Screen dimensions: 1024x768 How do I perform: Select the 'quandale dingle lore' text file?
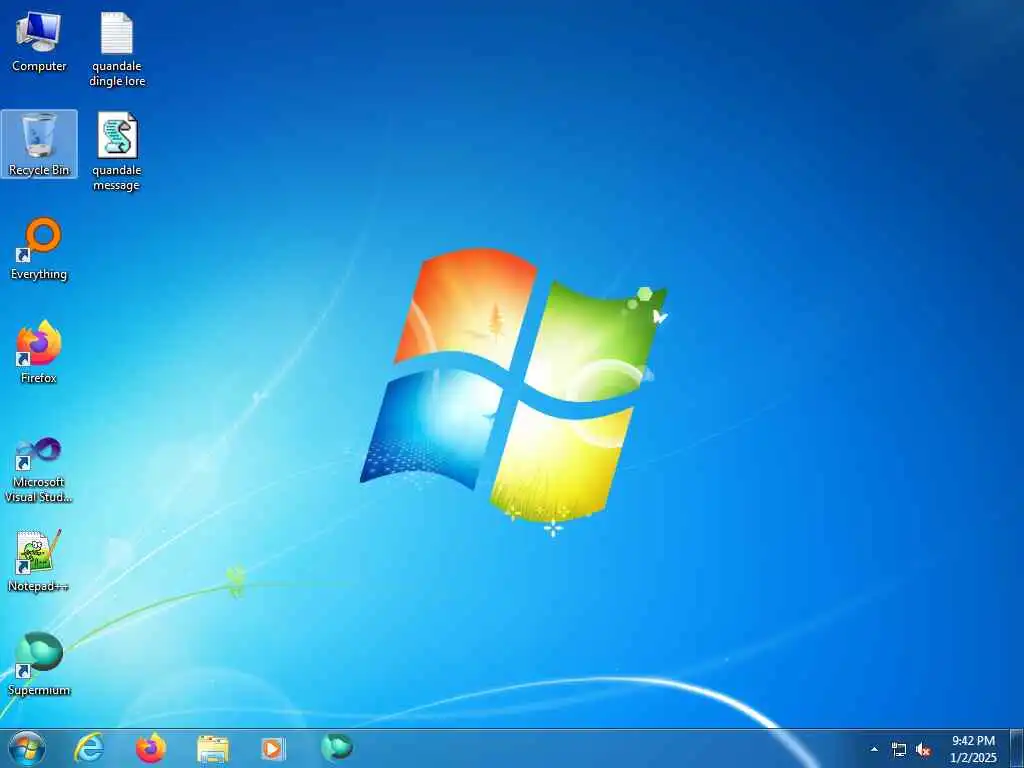[117, 50]
